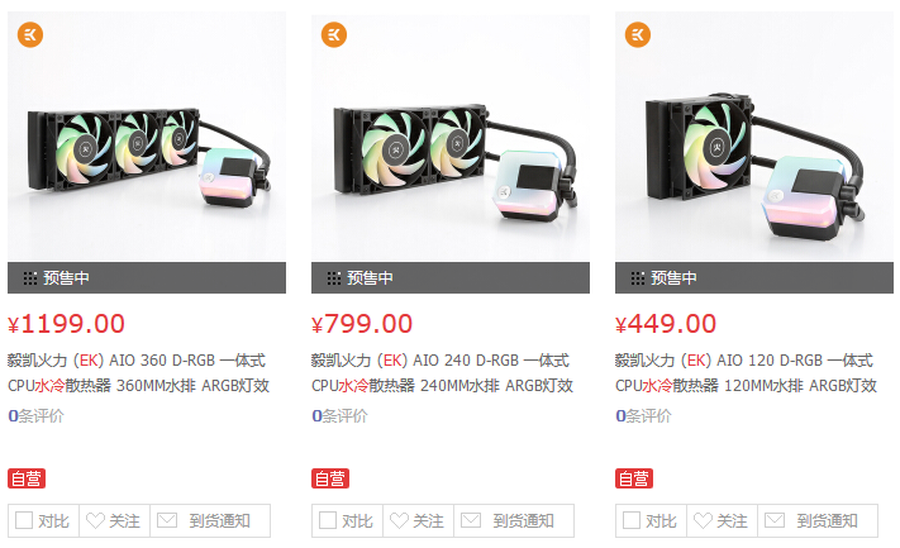
Task: Click the envelope icon for the AIO 360 arrival notice
Action: tap(168, 520)
